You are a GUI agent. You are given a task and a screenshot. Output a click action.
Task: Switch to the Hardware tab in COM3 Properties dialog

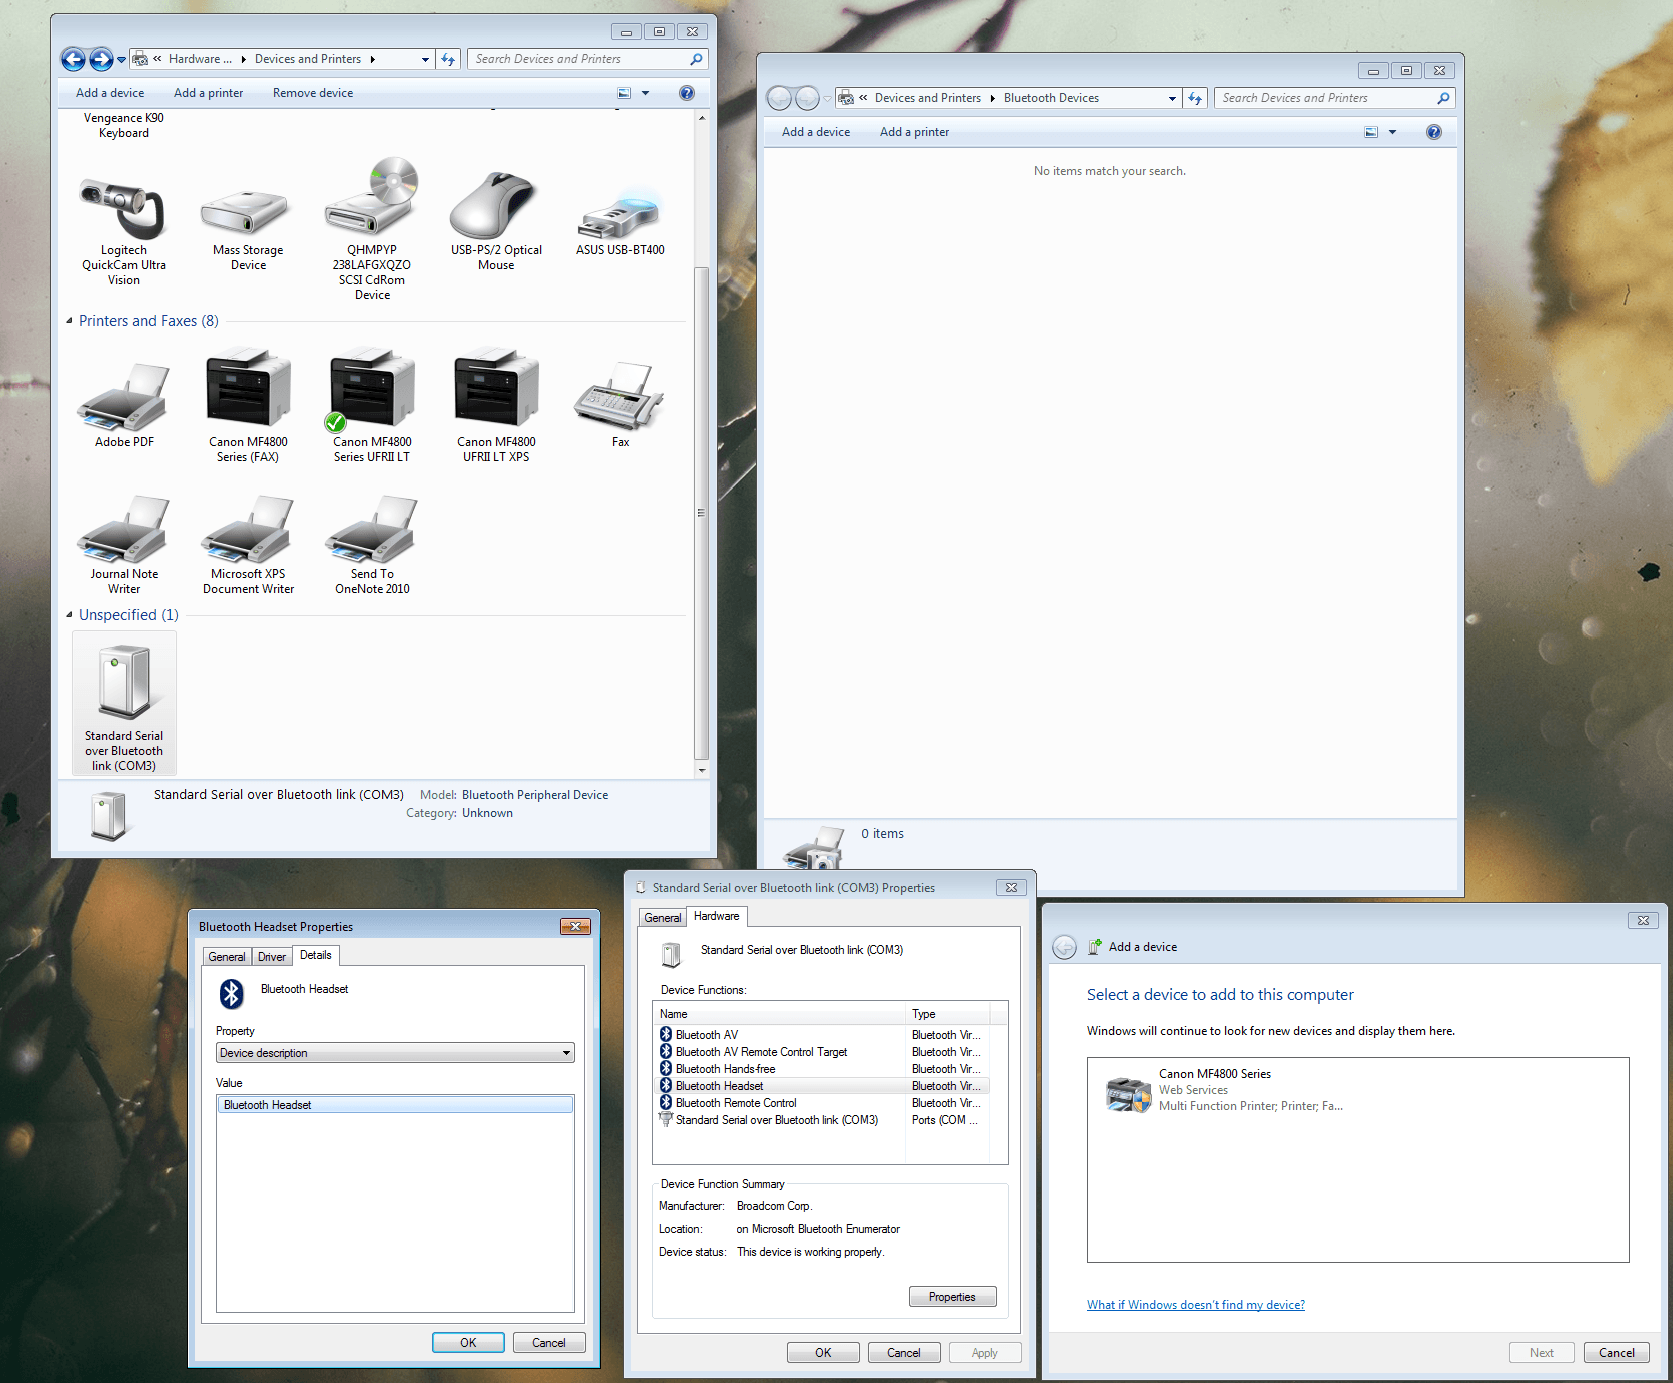pyautogui.click(x=717, y=916)
